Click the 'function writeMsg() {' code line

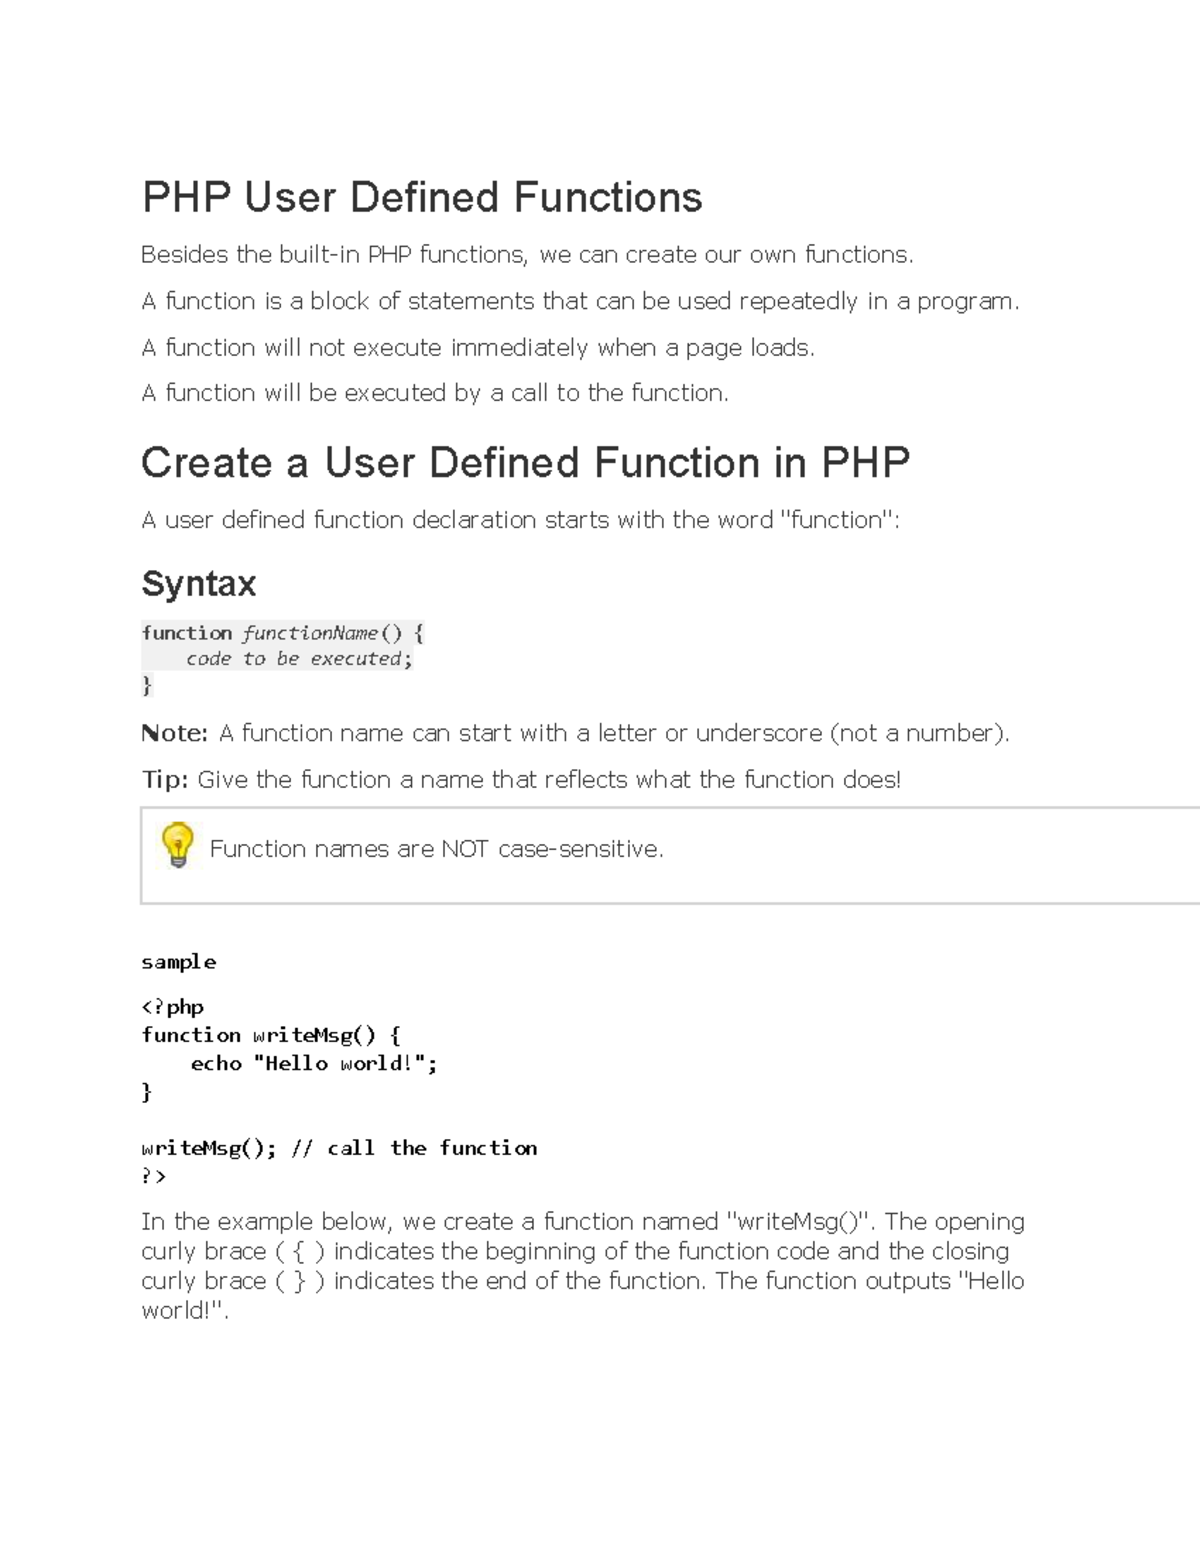click(x=270, y=1035)
